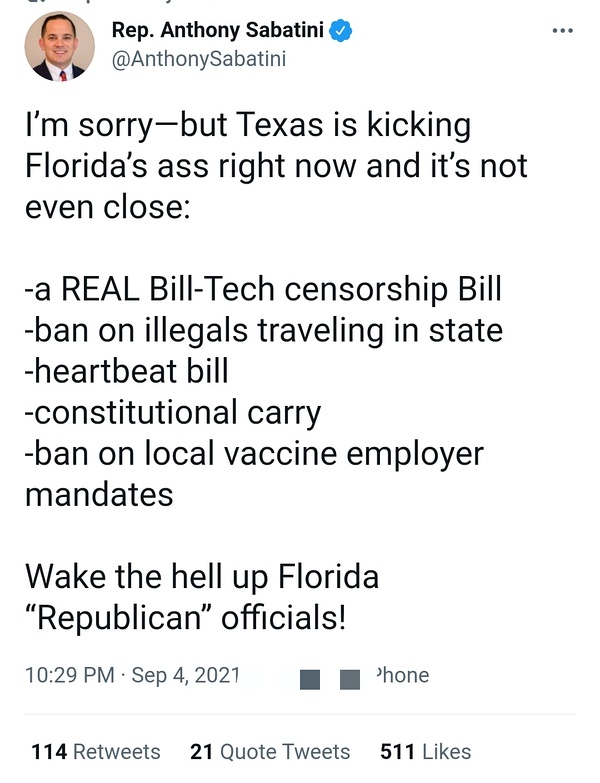Click the blue verified badge
Screen dimensions: 600x783
[341, 32]
